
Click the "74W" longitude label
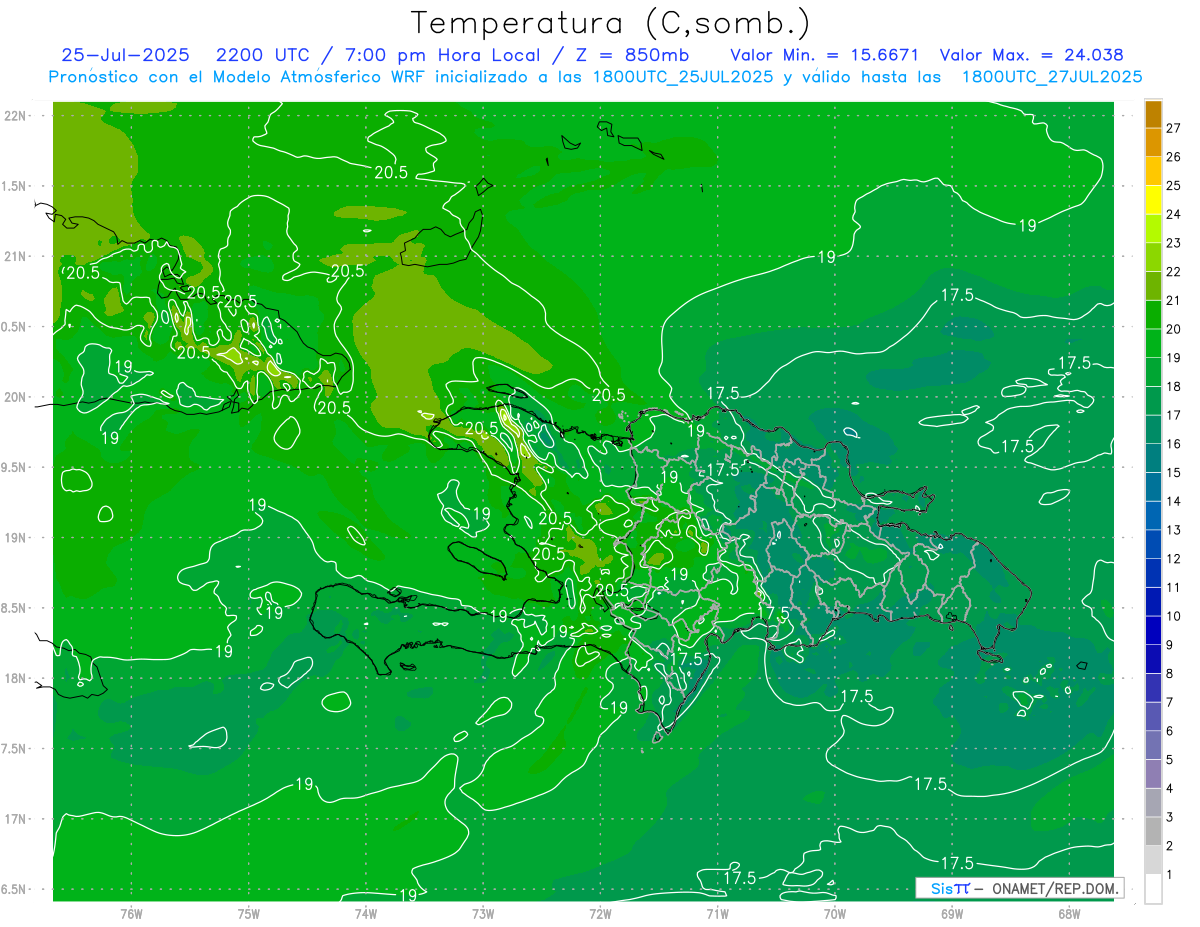coord(366,914)
